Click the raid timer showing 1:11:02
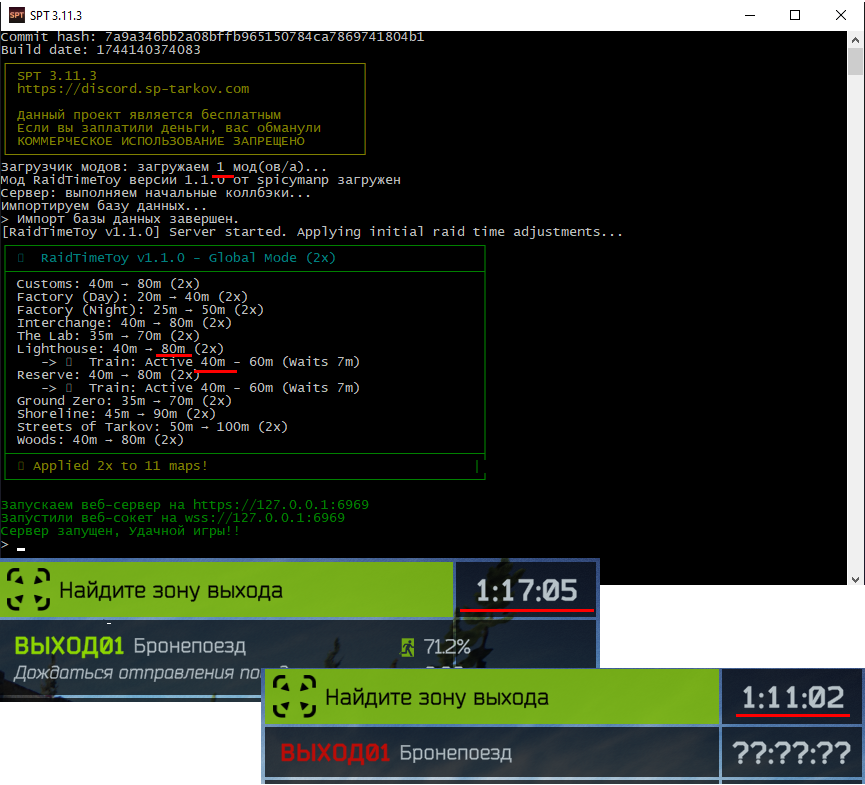The width and height of the screenshot is (865, 785). (x=793, y=697)
